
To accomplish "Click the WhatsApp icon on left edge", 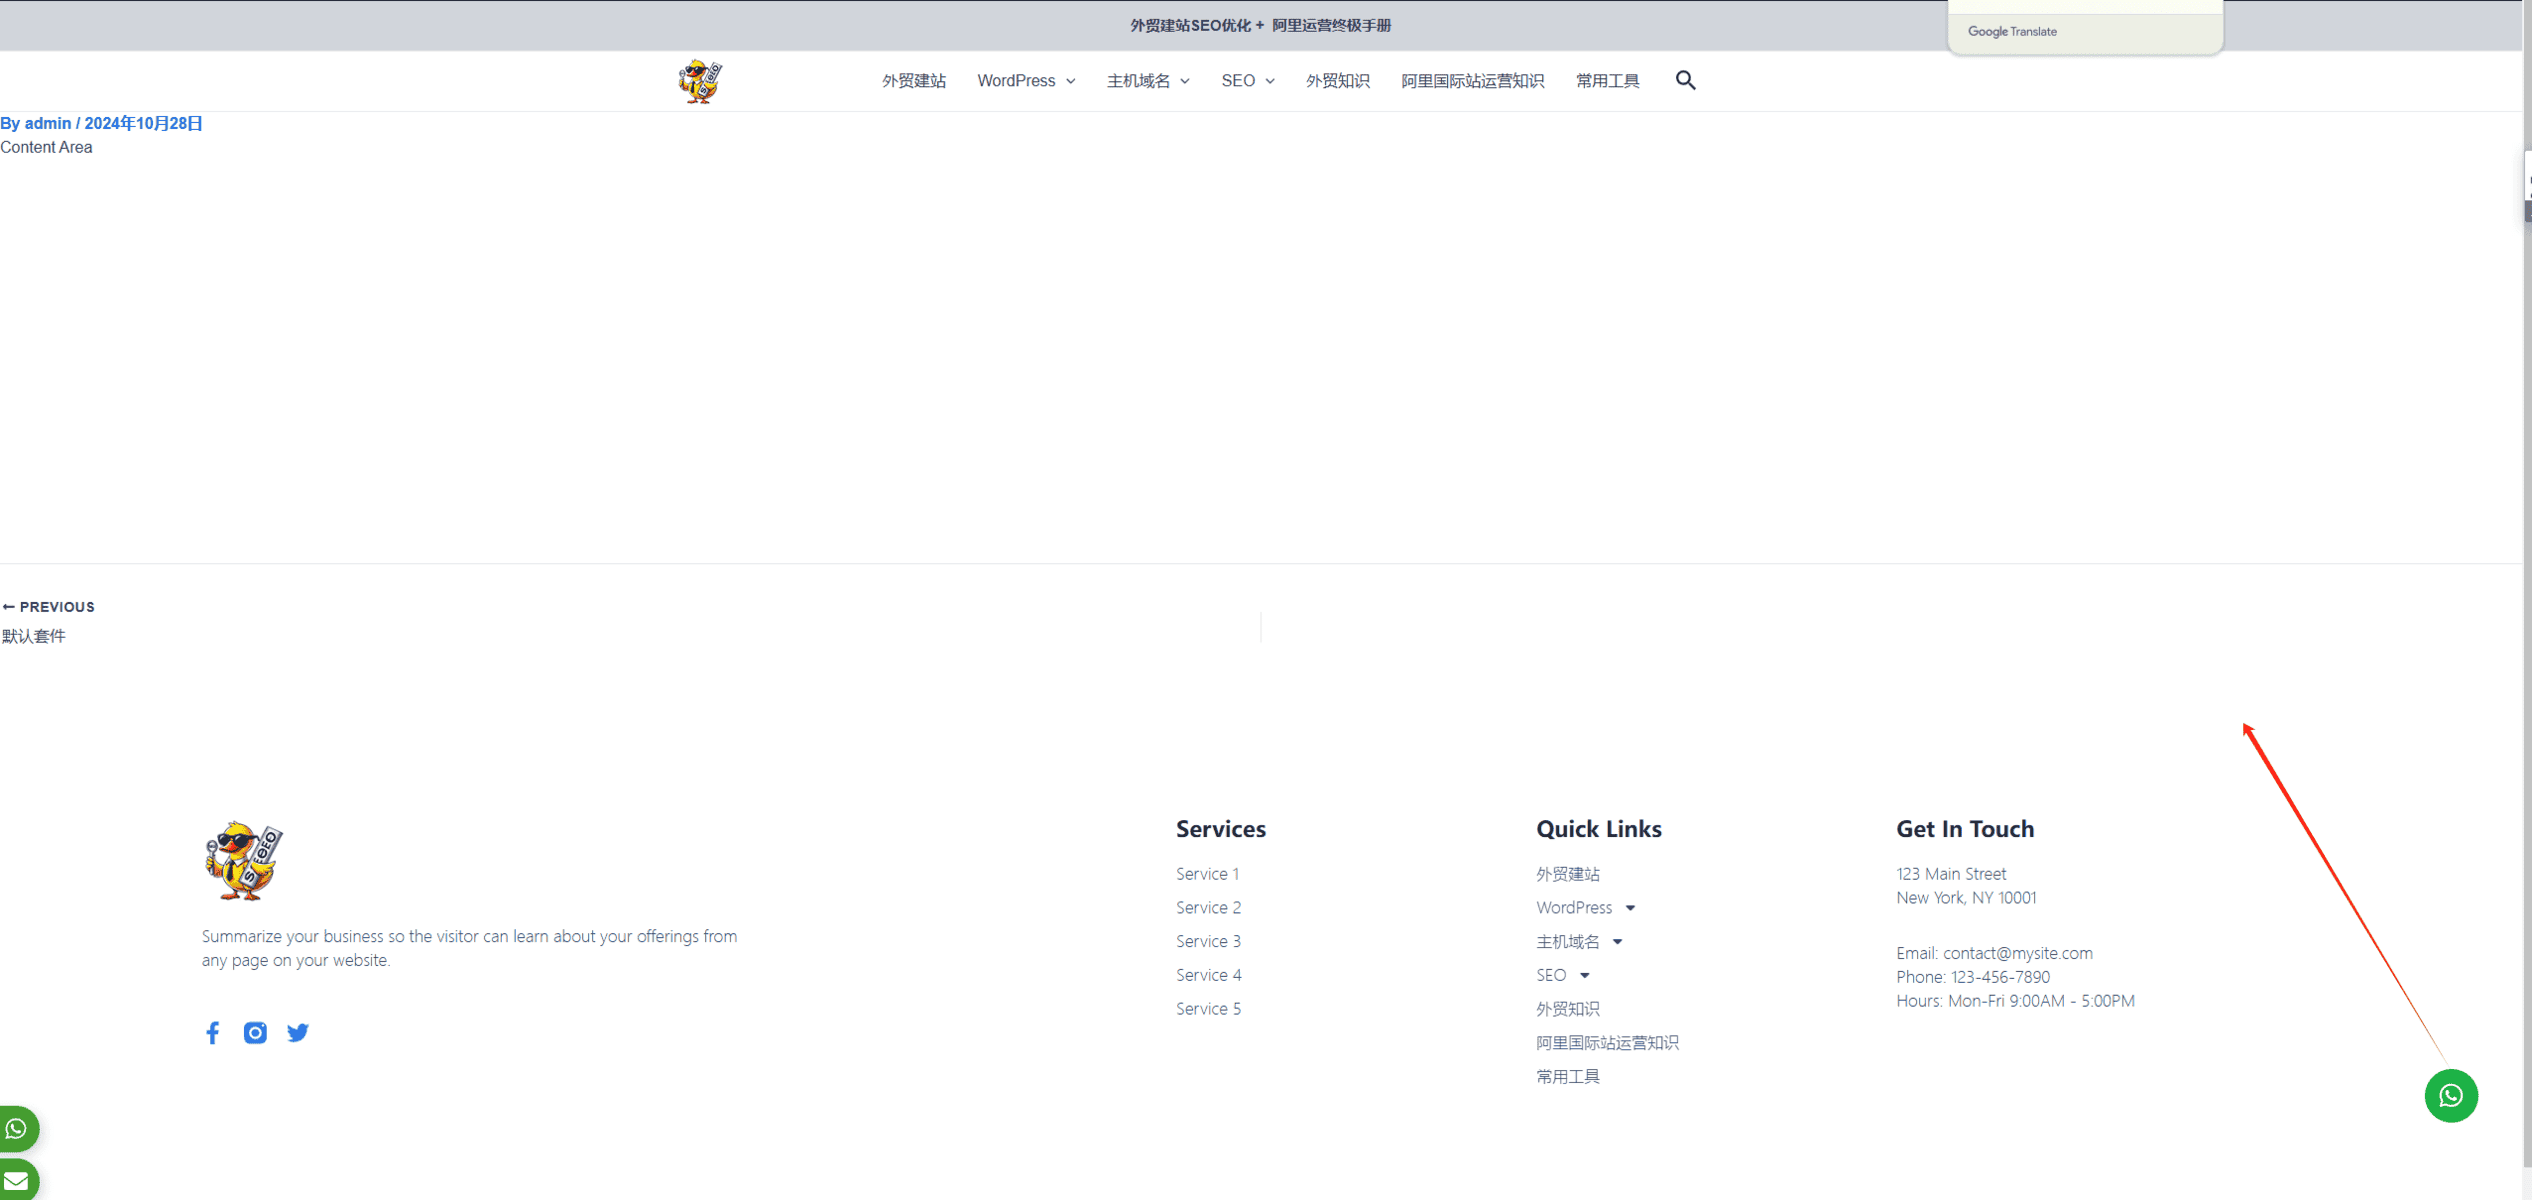I will point(17,1129).
